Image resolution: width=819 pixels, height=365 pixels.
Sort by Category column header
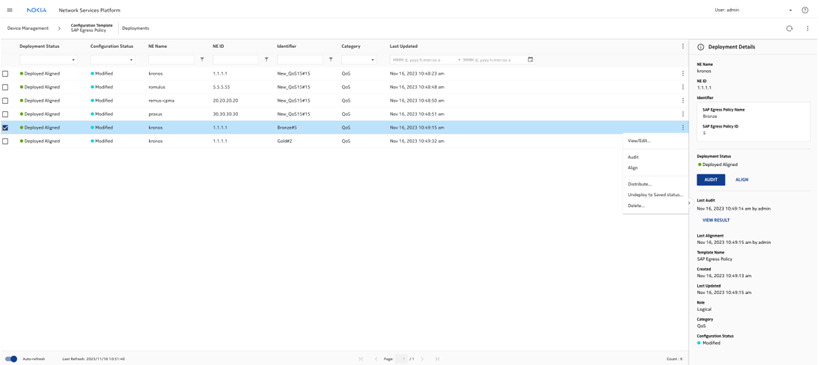[351, 46]
